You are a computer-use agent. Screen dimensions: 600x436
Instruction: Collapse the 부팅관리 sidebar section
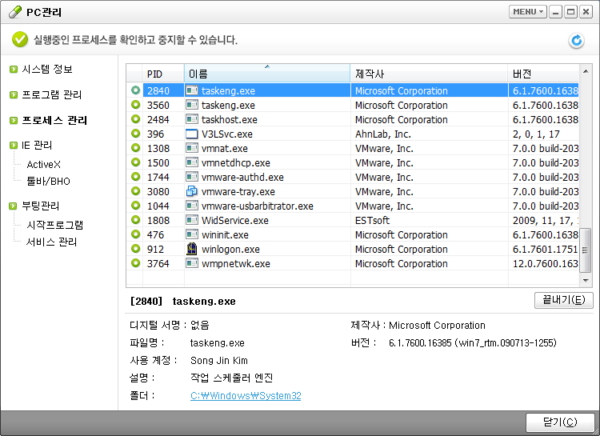13,206
